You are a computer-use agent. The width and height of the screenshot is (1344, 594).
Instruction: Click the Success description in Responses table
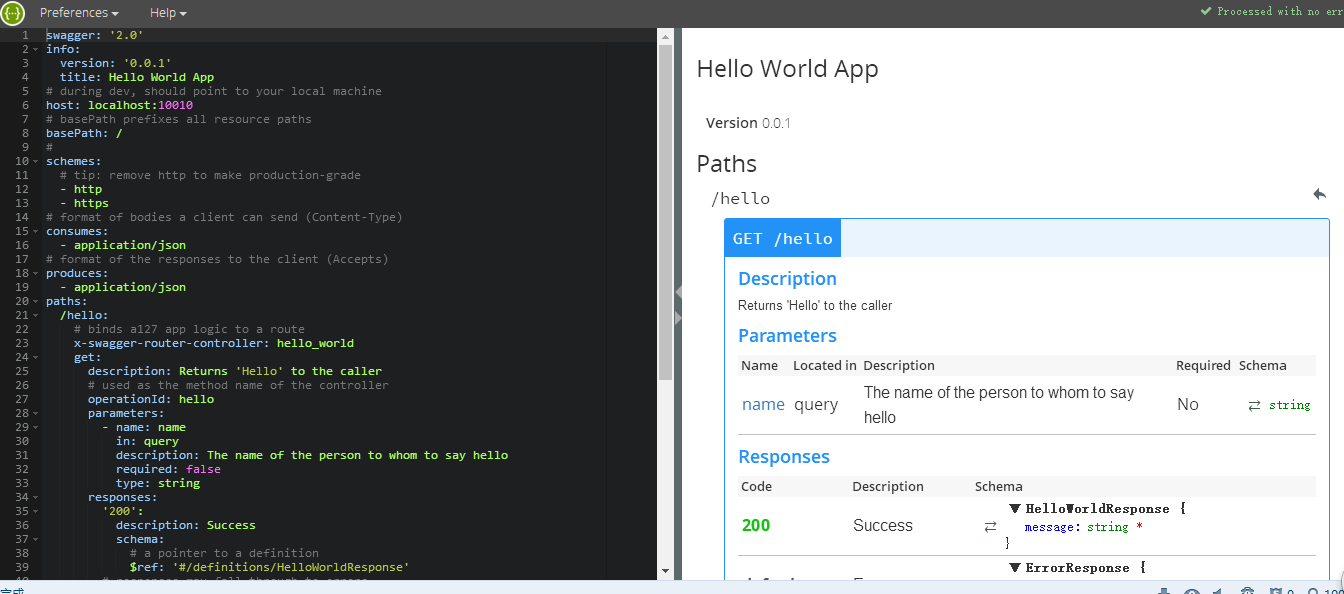click(883, 526)
